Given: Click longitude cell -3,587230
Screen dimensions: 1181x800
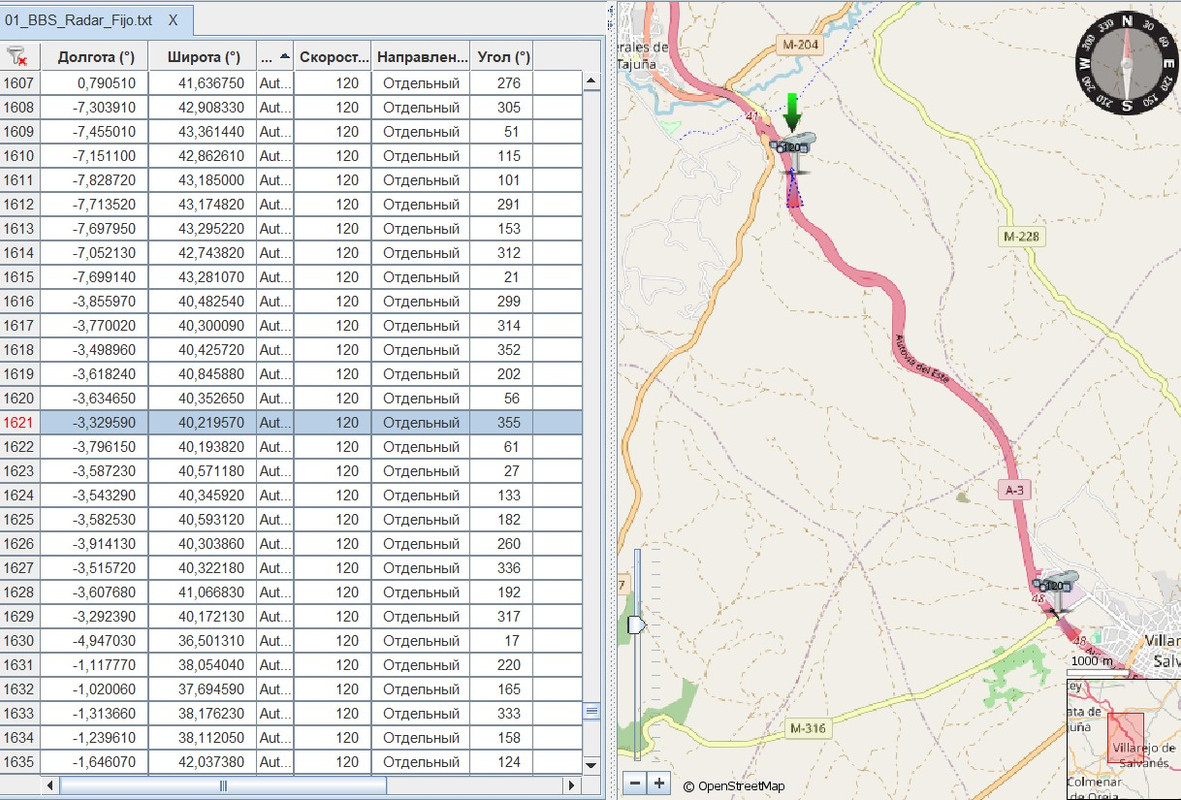Looking at the screenshot, I should point(95,471).
